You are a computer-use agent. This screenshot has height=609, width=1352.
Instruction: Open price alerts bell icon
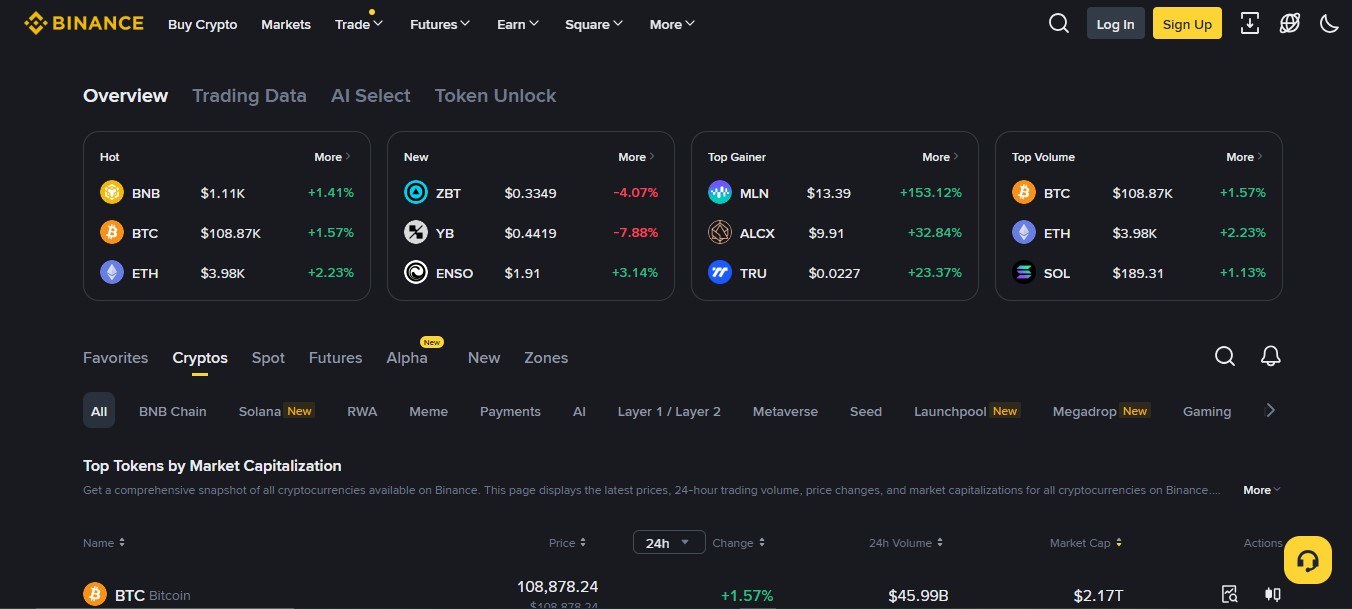tap(1271, 357)
